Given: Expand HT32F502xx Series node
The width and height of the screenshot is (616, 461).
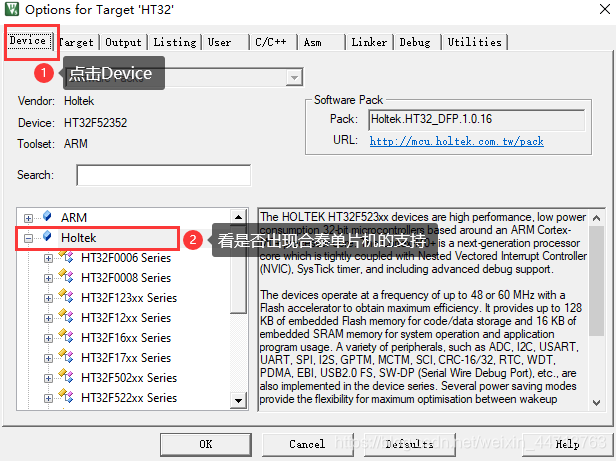Looking at the screenshot, I should click(x=48, y=378).
